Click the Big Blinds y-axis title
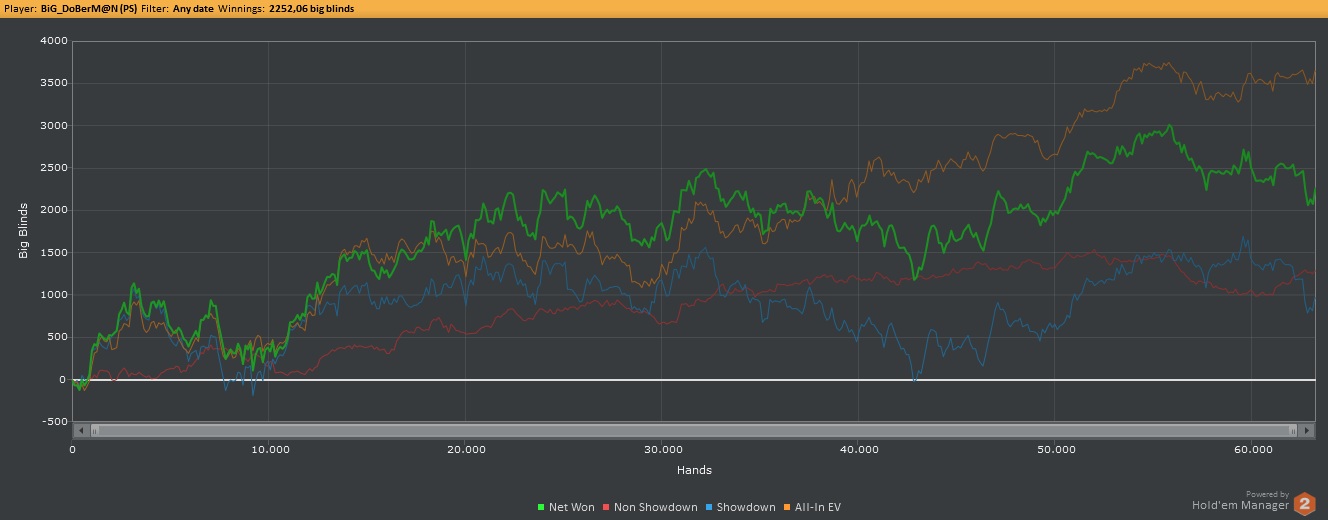Viewport: 1328px width, 520px height. [24, 230]
